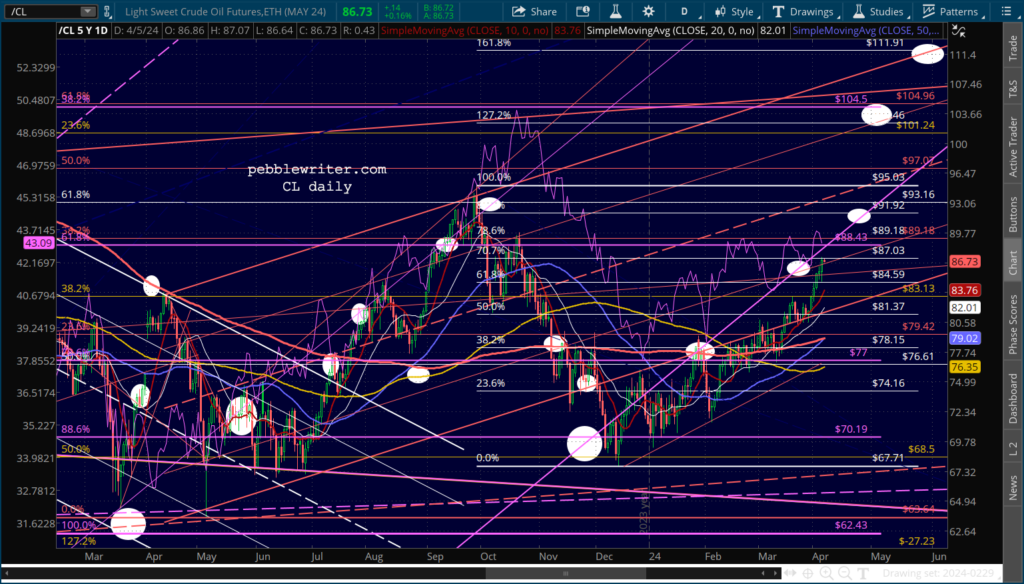Screen dimensions: 1024x584
Task: Open the Studies flask button
Action: [876, 12]
